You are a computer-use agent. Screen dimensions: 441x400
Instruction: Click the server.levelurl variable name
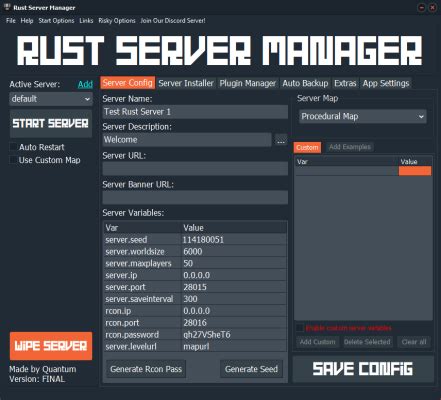coord(131,347)
